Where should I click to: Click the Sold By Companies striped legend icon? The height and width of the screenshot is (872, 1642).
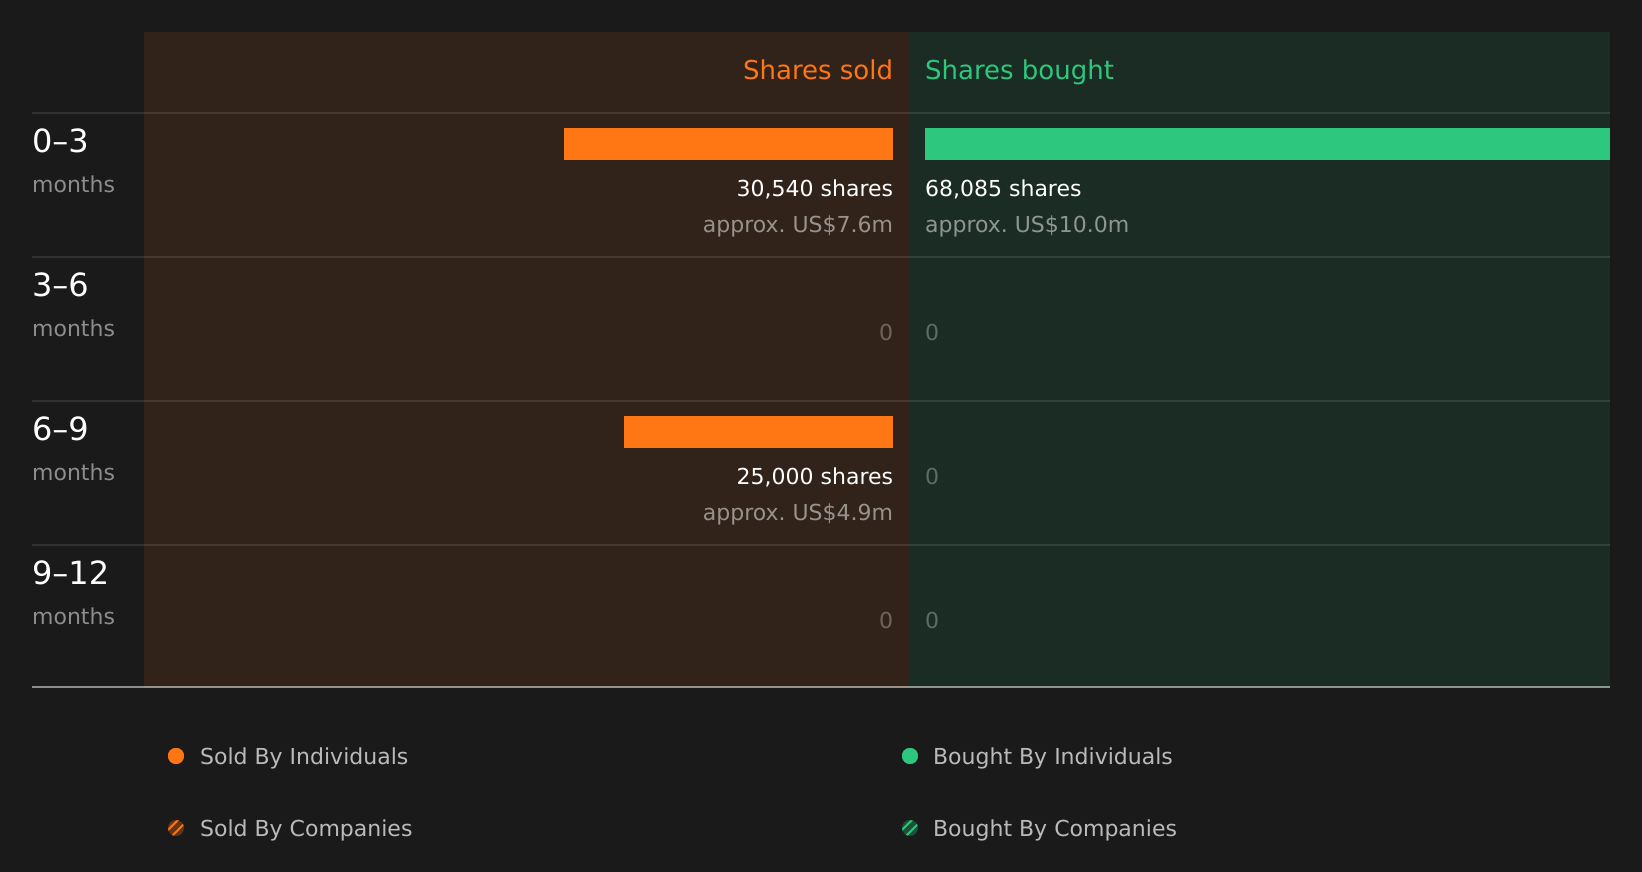click(176, 828)
